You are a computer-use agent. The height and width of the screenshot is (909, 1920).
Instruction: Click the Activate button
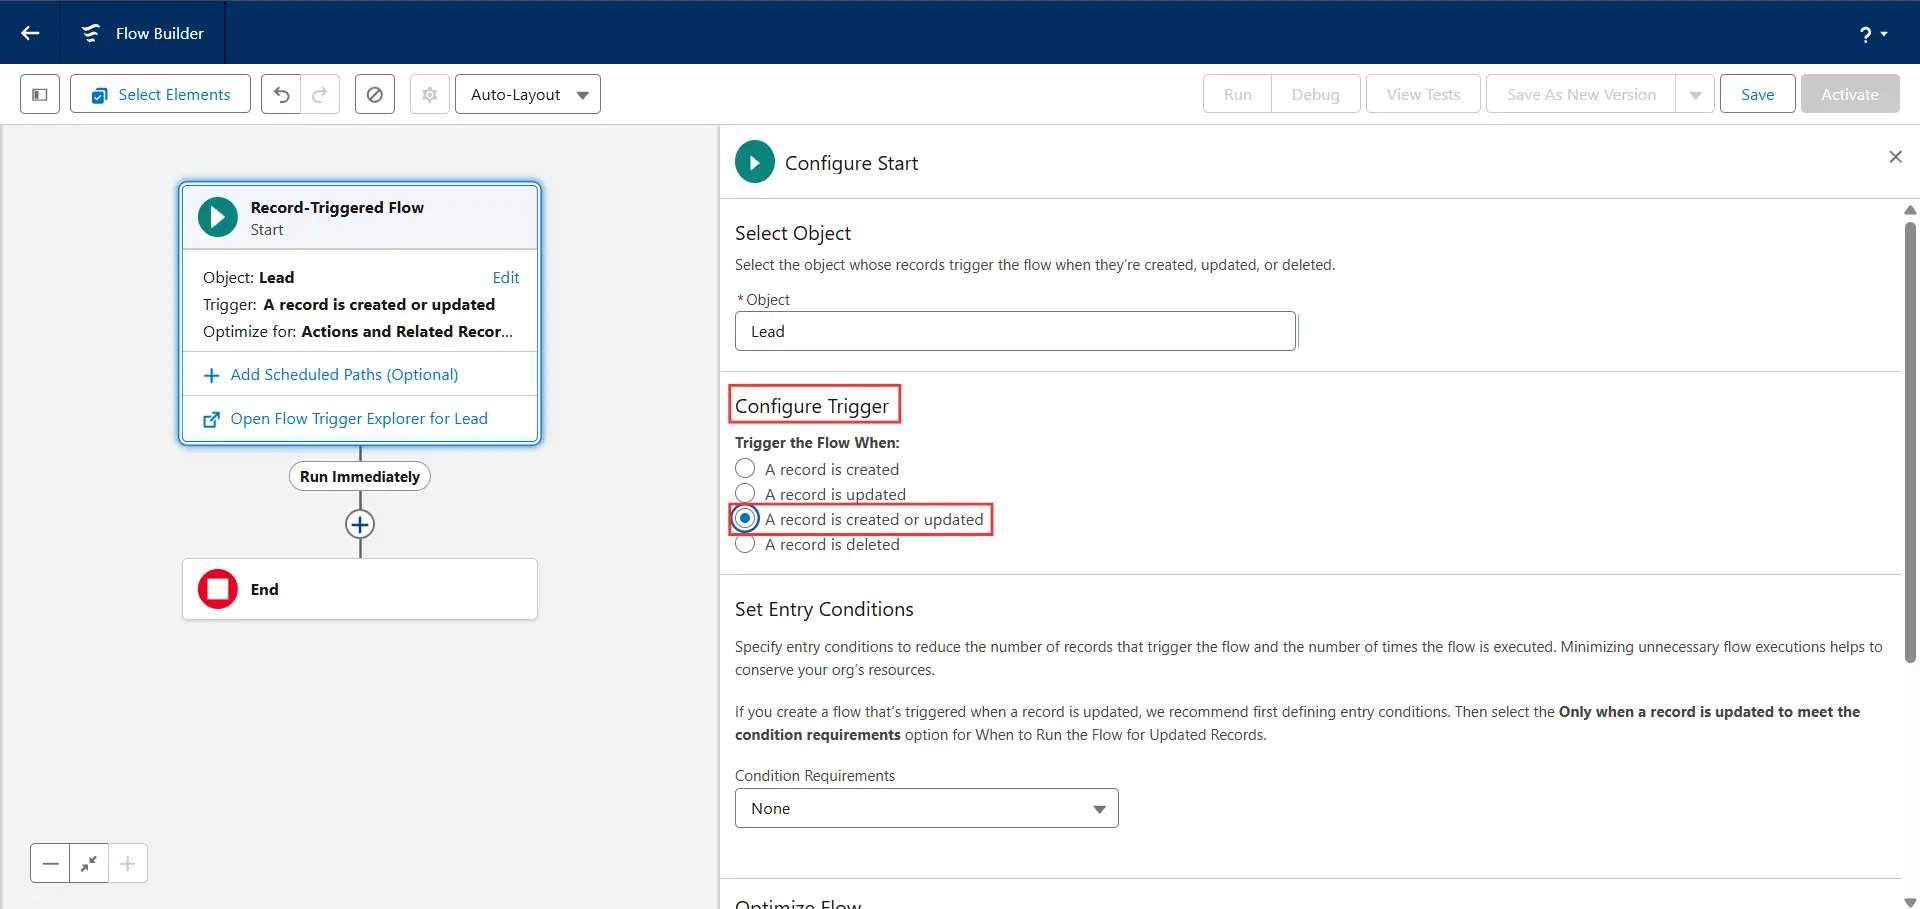click(x=1850, y=94)
